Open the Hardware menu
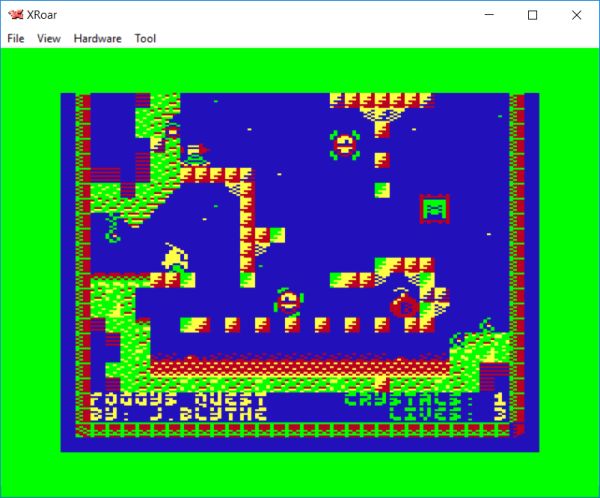Screen dimensions: 600x498 [x=97, y=39]
